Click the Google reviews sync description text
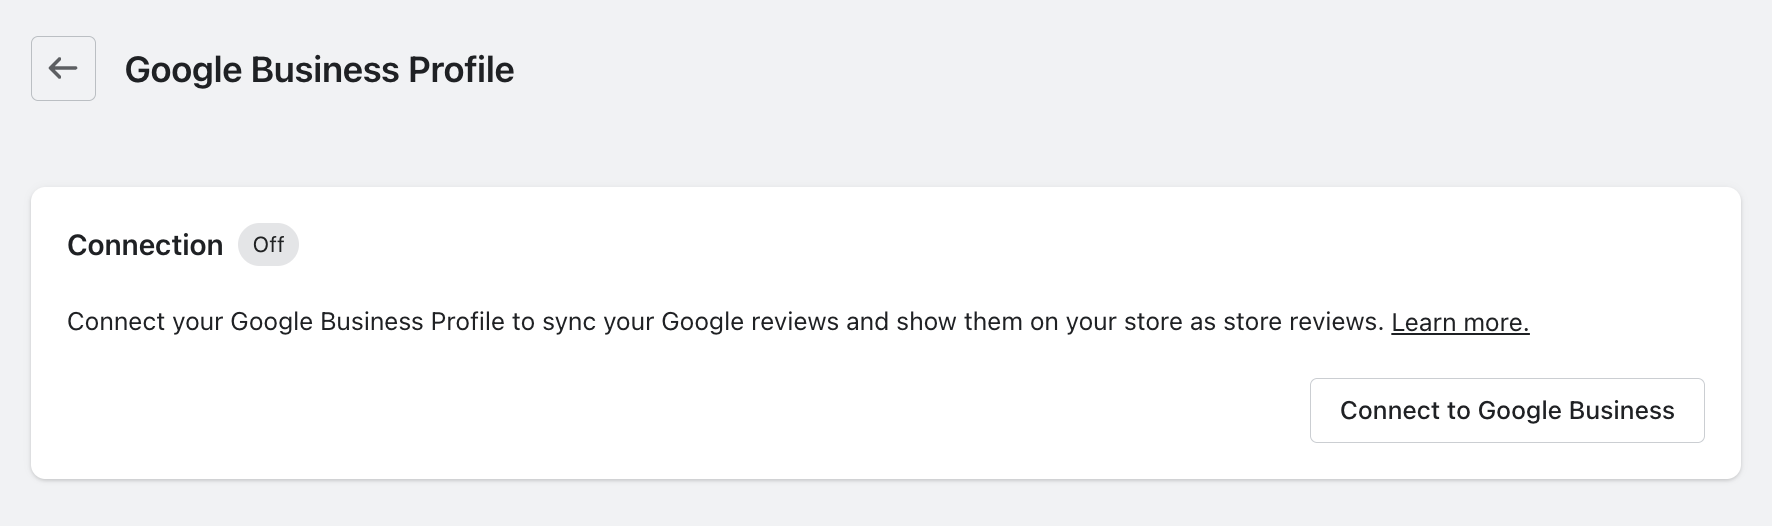The height and width of the screenshot is (526, 1772). 725,322
